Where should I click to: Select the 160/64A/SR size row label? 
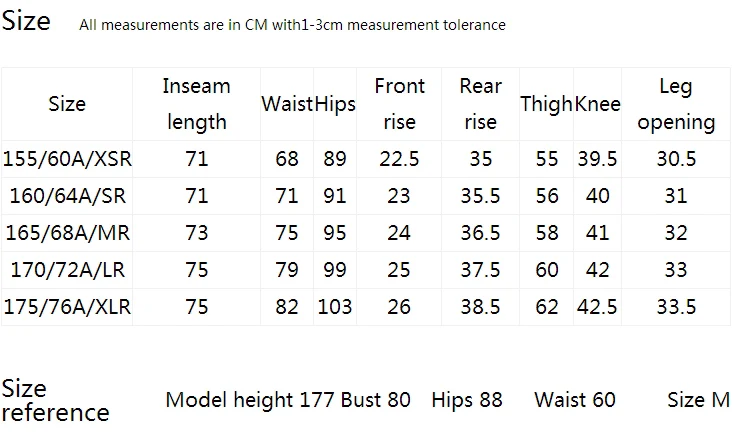click(68, 196)
